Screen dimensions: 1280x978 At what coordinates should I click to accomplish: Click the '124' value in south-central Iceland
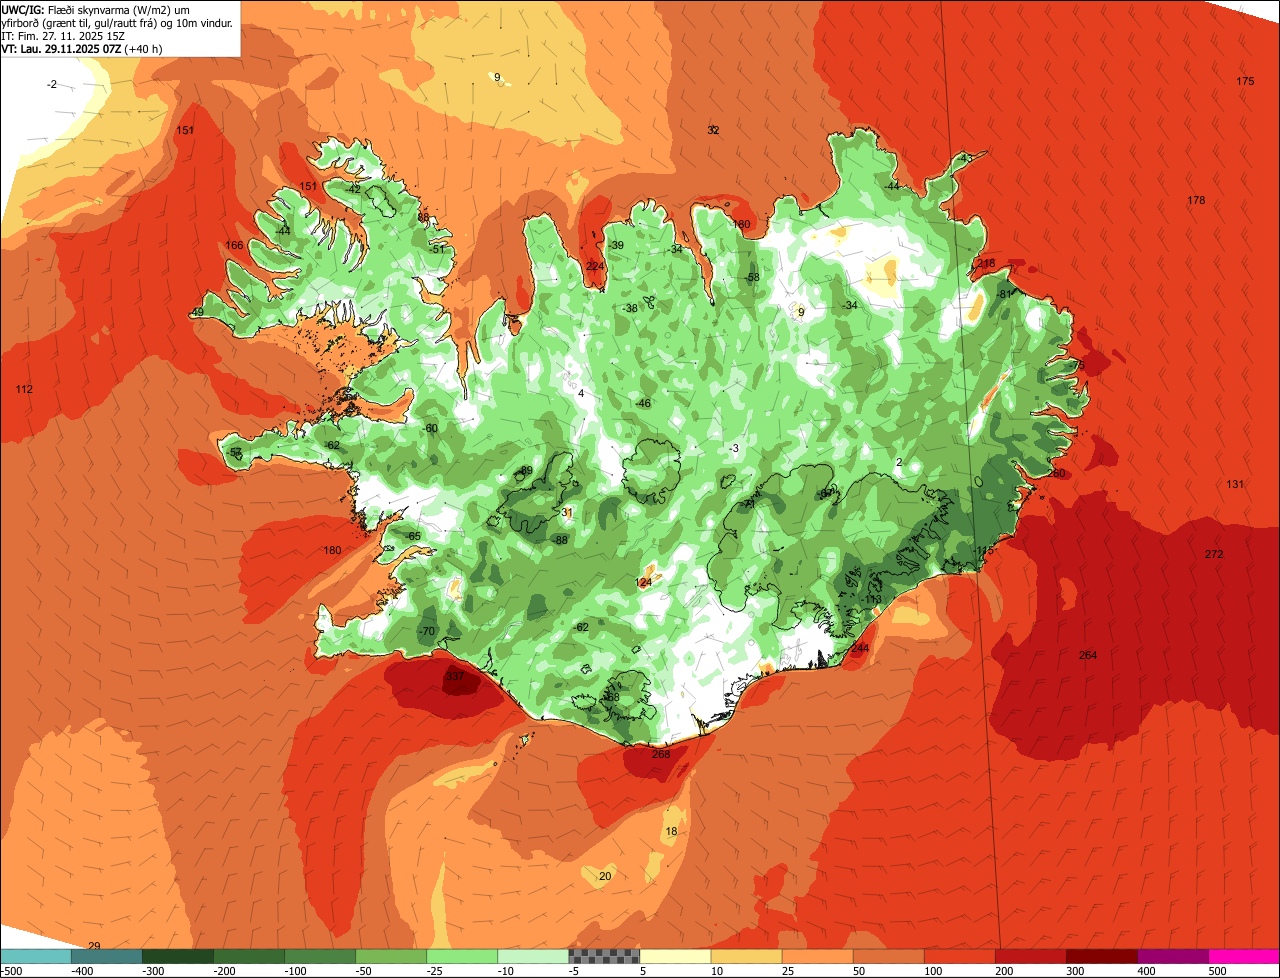click(x=644, y=582)
